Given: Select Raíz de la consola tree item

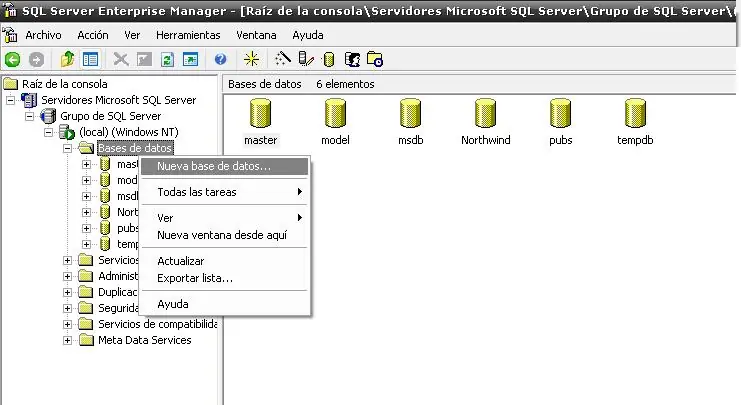Looking at the screenshot, I should [65, 84].
